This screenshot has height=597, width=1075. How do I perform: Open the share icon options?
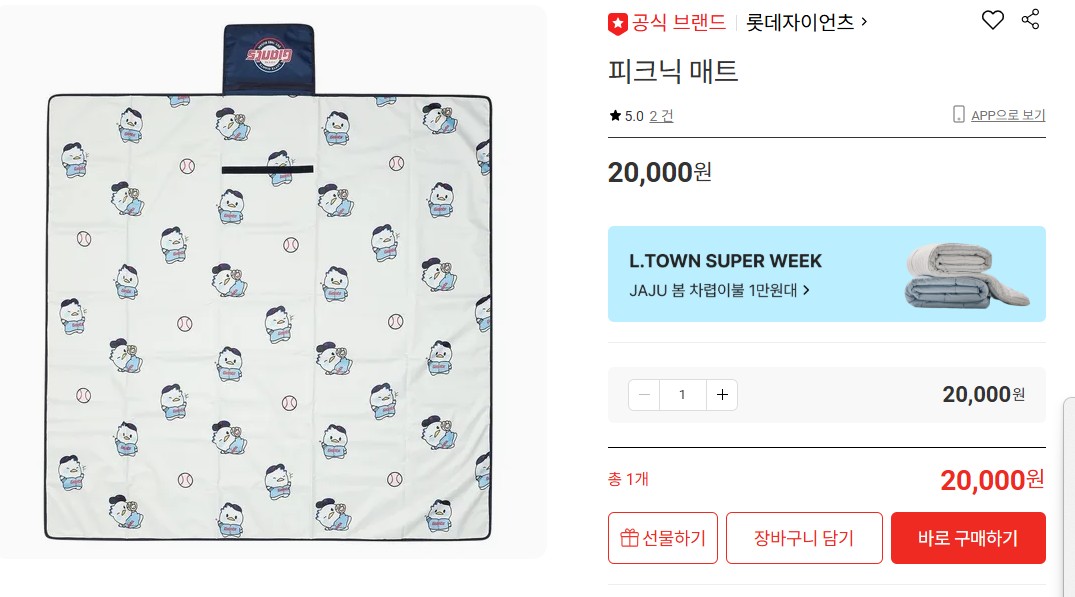(x=1030, y=19)
